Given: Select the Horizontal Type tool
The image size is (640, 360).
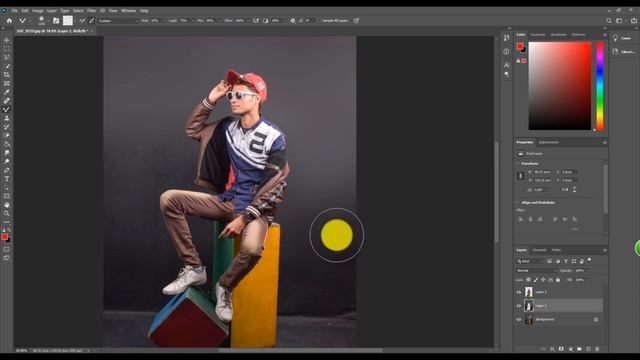Looking at the screenshot, I should click(7, 179).
